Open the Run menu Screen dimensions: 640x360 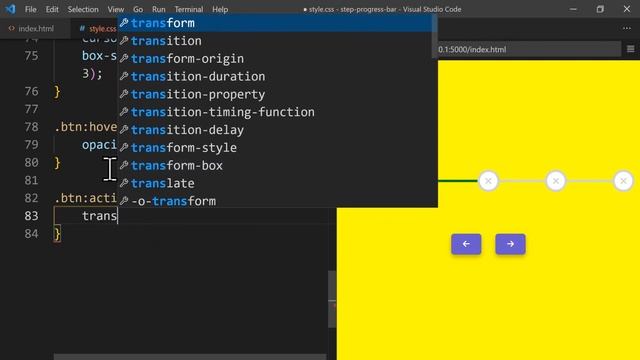click(159, 9)
